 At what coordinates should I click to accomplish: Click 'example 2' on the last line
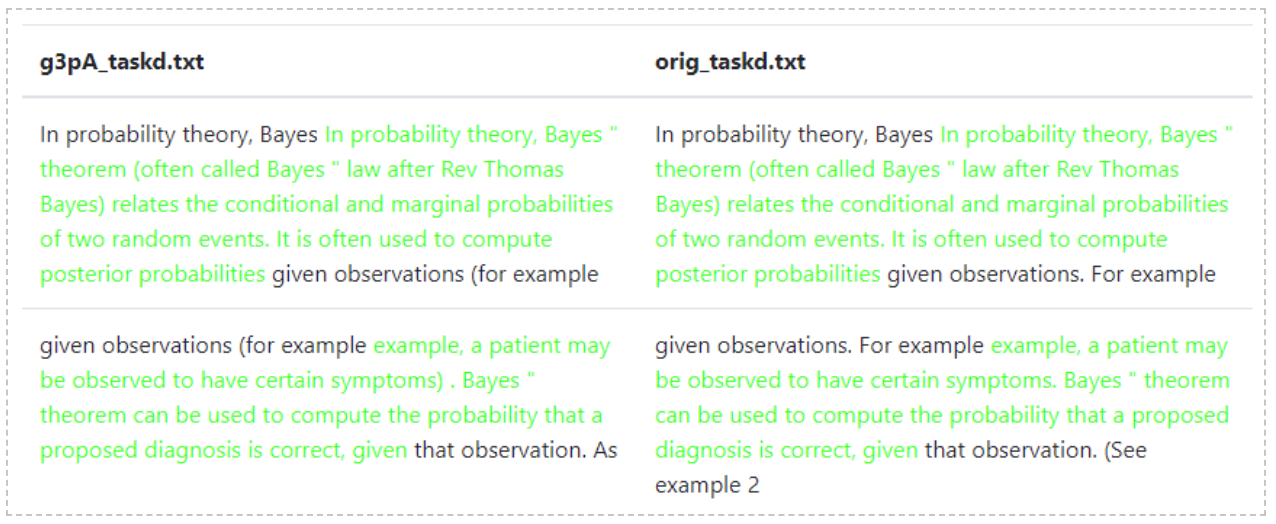pos(707,486)
